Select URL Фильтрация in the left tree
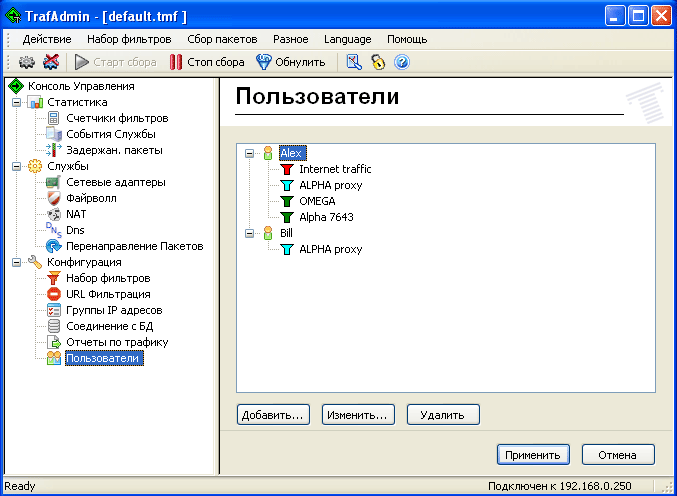The image size is (677, 496). click(108, 294)
